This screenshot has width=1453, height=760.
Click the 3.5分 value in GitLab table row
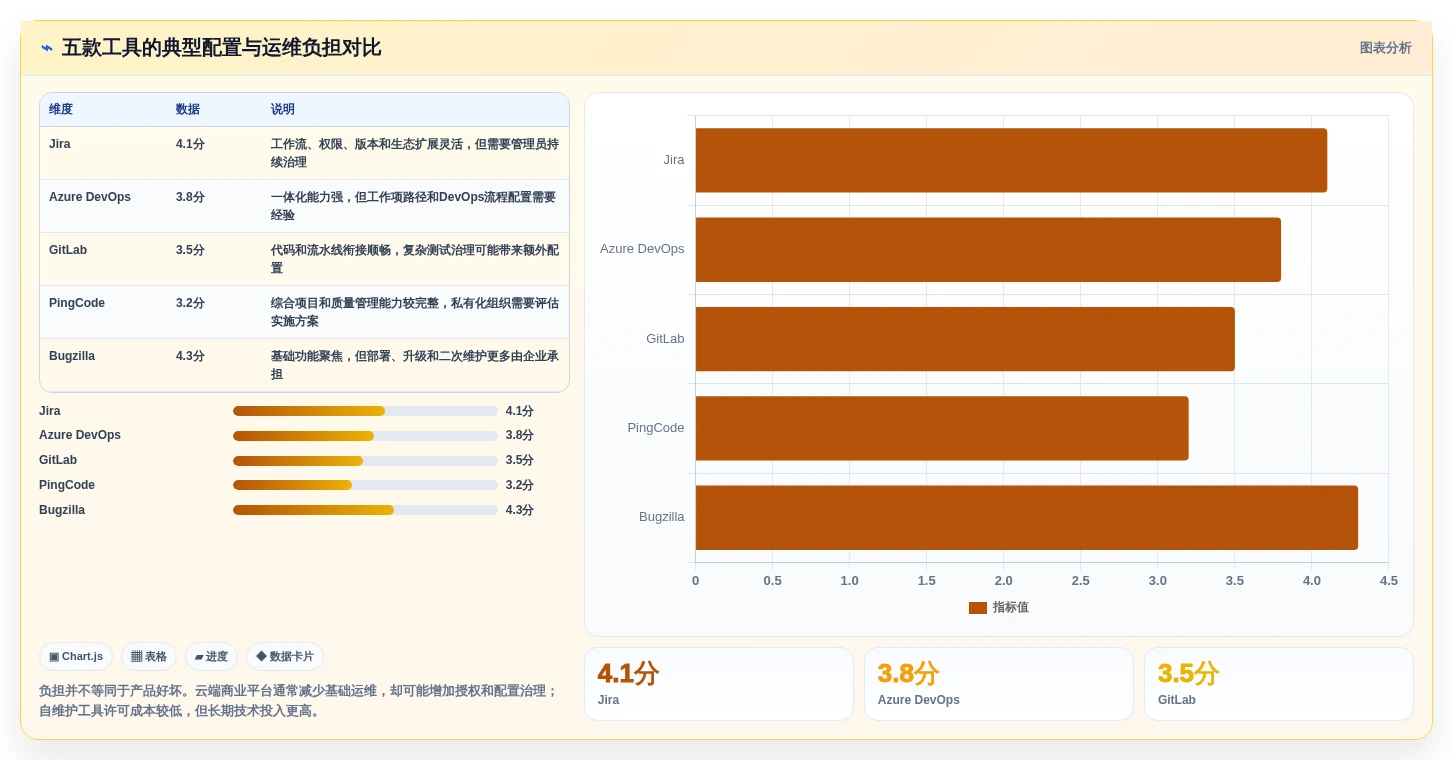tap(190, 250)
